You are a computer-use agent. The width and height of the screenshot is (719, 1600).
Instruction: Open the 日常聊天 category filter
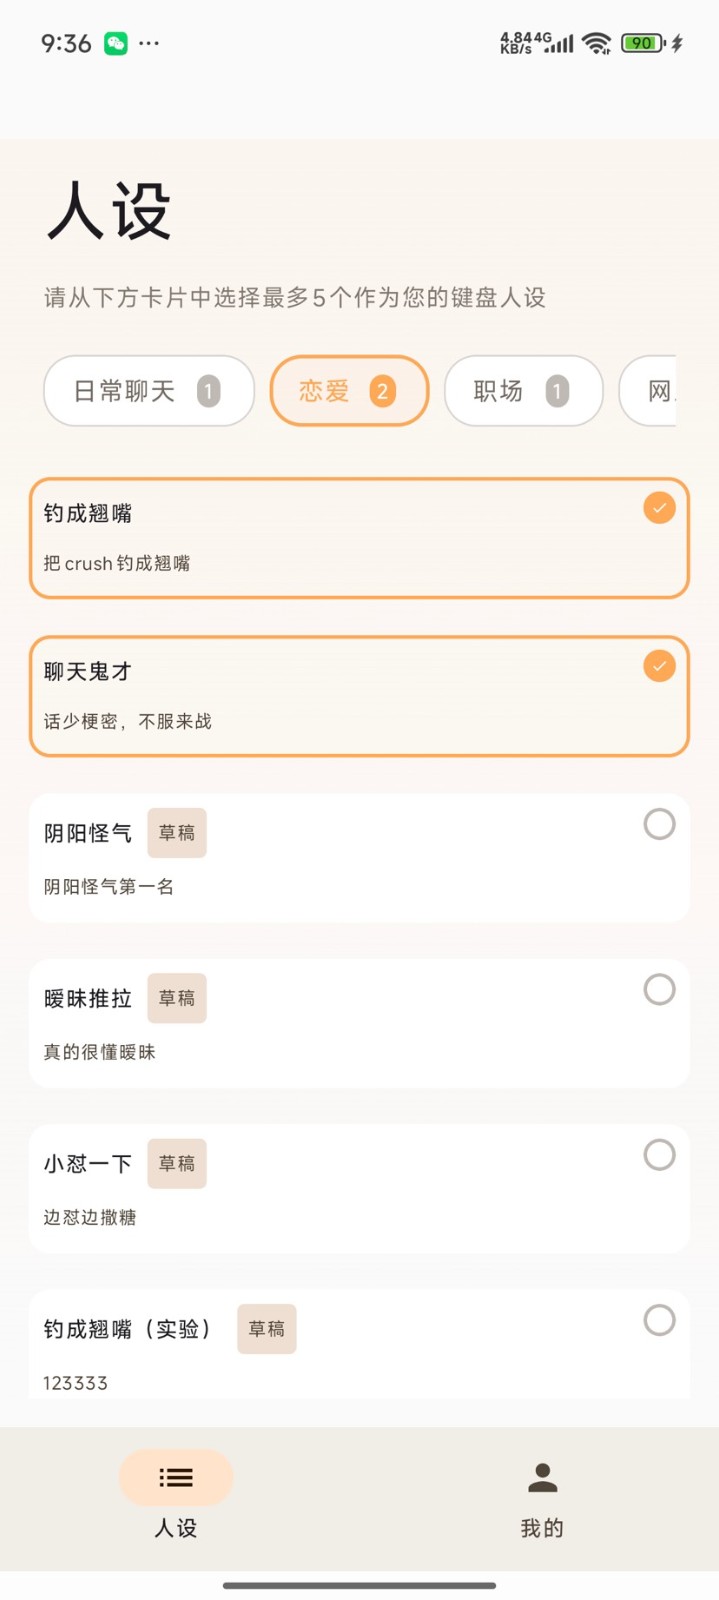pyautogui.click(x=148, y=391)
